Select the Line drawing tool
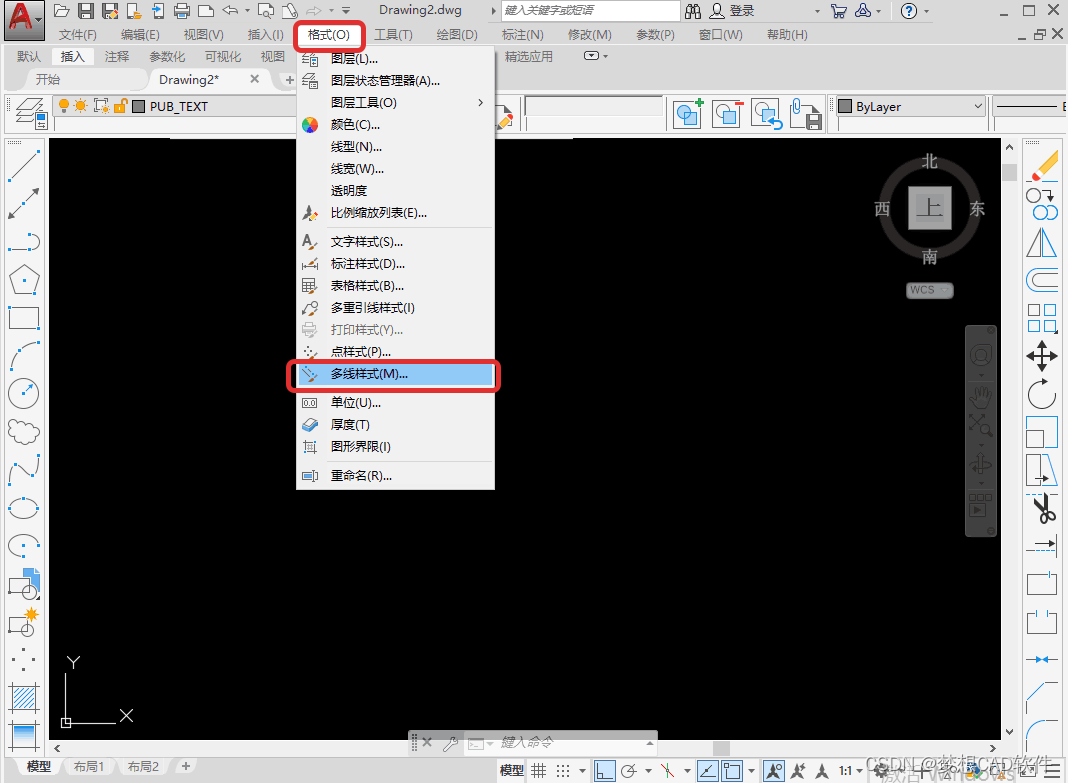The image size is (1068, 783). pos(24,166)
